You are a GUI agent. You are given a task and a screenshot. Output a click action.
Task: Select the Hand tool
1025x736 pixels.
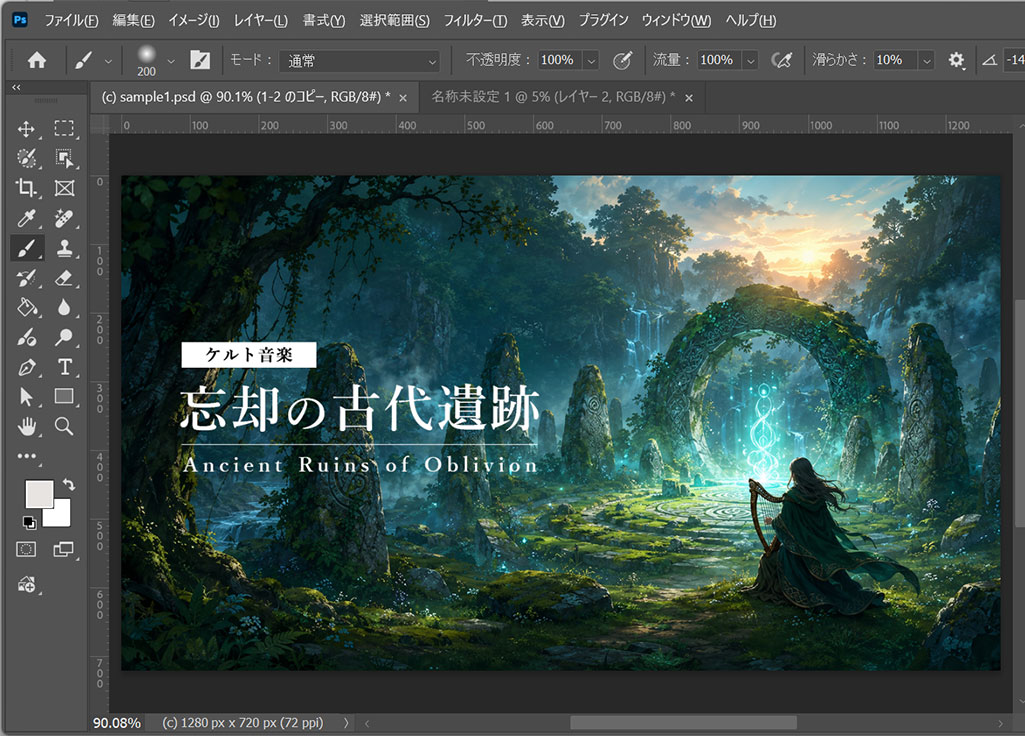click(x=26, y=427)
